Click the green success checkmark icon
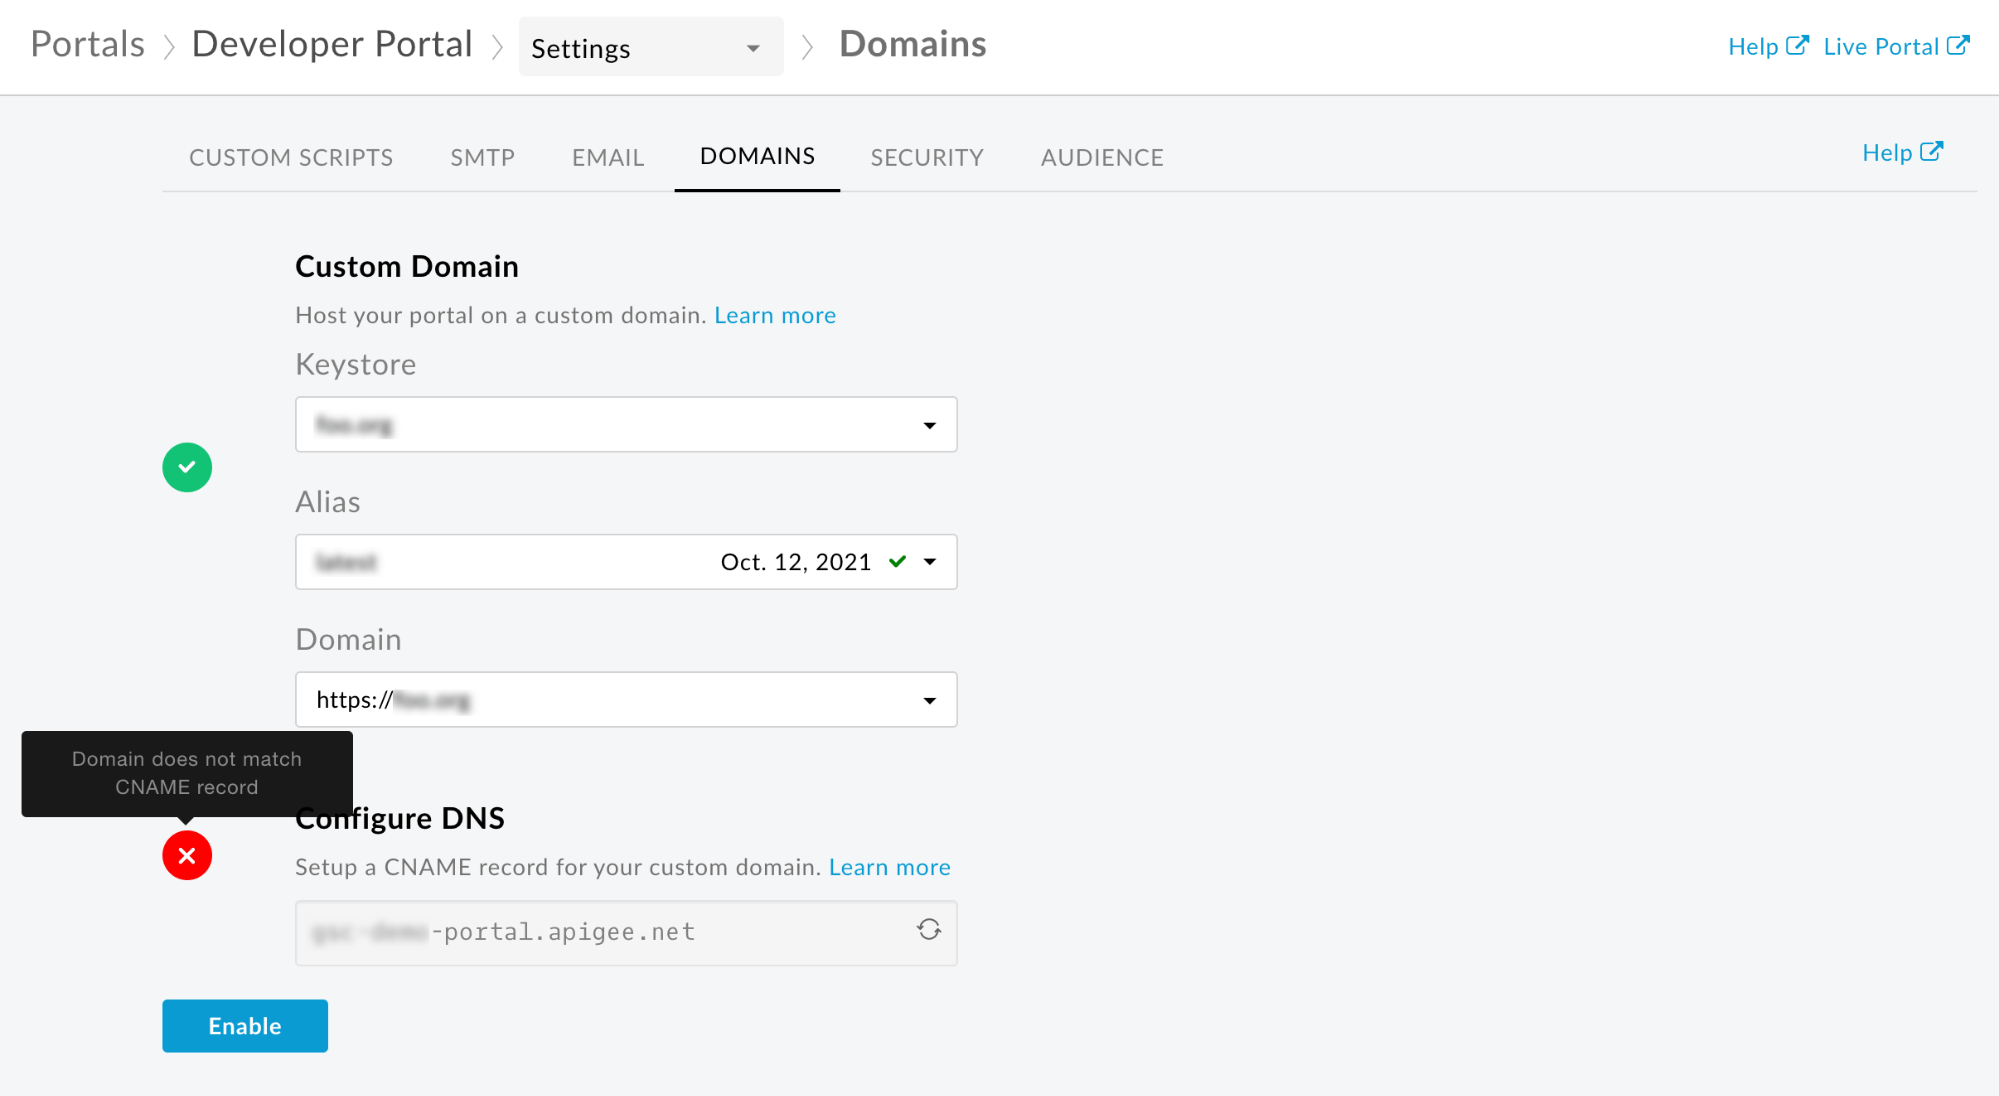The image size is (1999, 1096). tap(187, 467)
